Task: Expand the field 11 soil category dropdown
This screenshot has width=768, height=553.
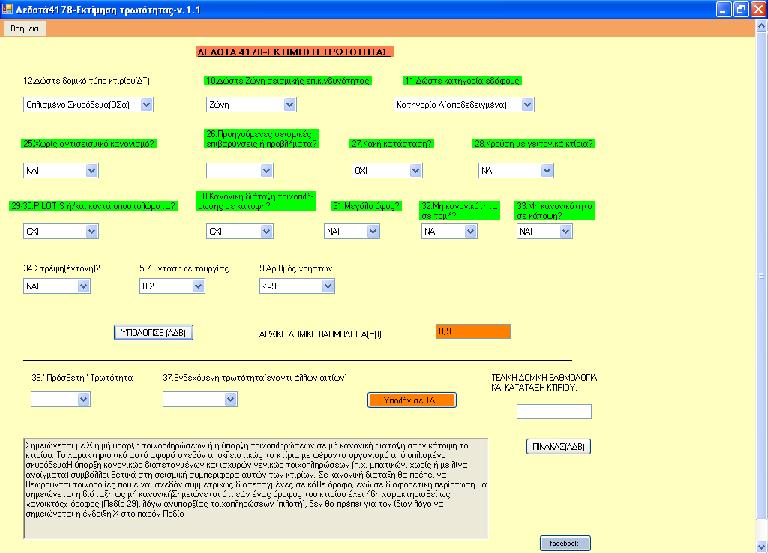Action: [x=528, y=104]
